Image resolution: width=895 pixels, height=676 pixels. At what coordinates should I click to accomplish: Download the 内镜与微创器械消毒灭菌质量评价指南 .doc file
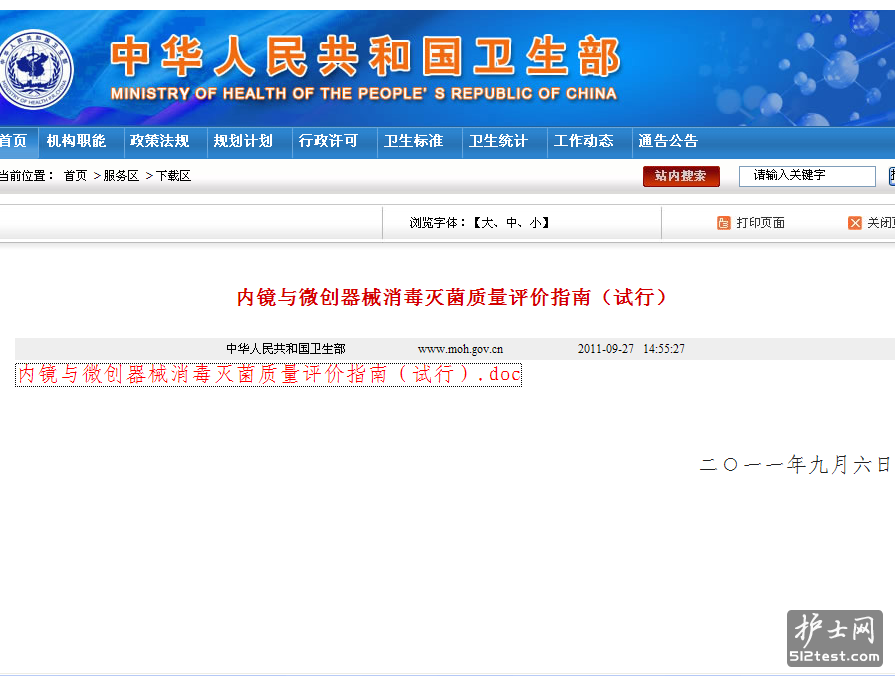click(269, 375)
